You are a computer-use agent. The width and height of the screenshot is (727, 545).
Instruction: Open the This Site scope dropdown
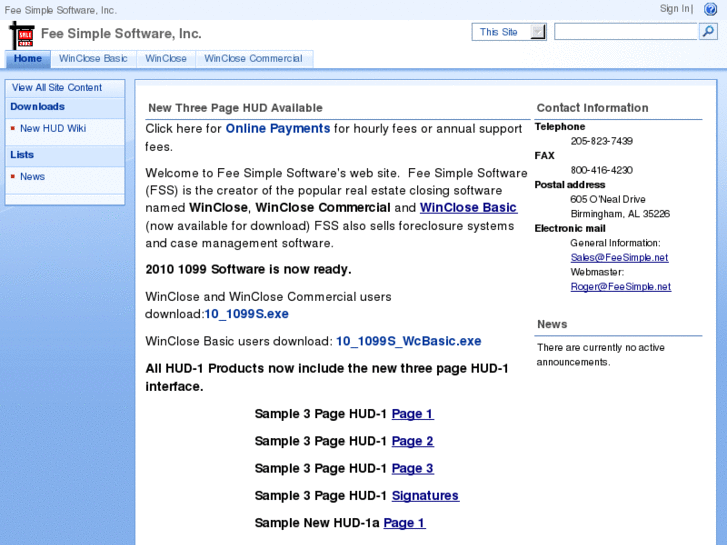tap(509, 32)
